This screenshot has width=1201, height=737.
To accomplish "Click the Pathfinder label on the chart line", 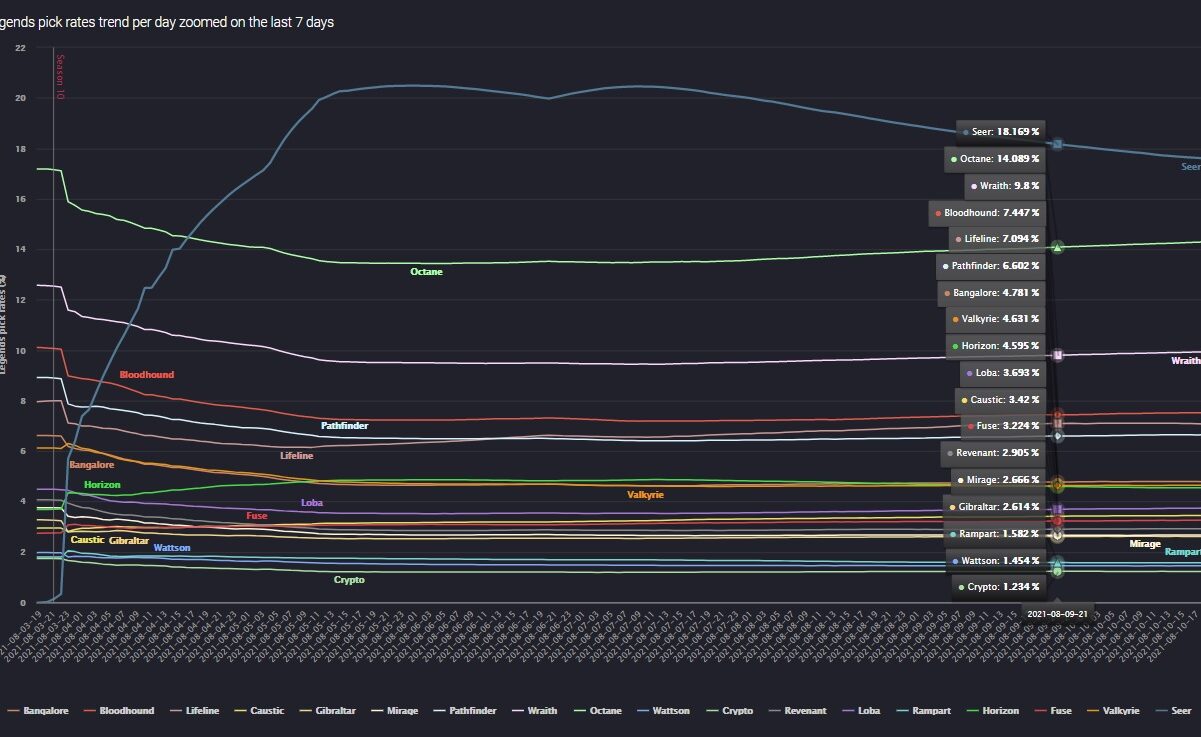I will 344,426.
